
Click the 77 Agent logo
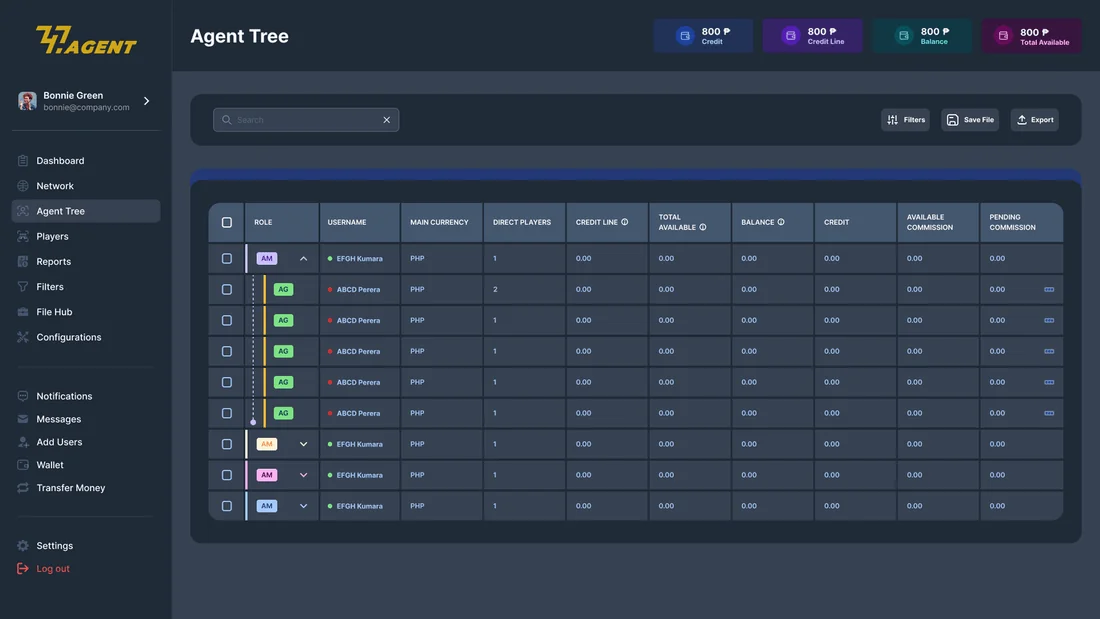point(86,40)
